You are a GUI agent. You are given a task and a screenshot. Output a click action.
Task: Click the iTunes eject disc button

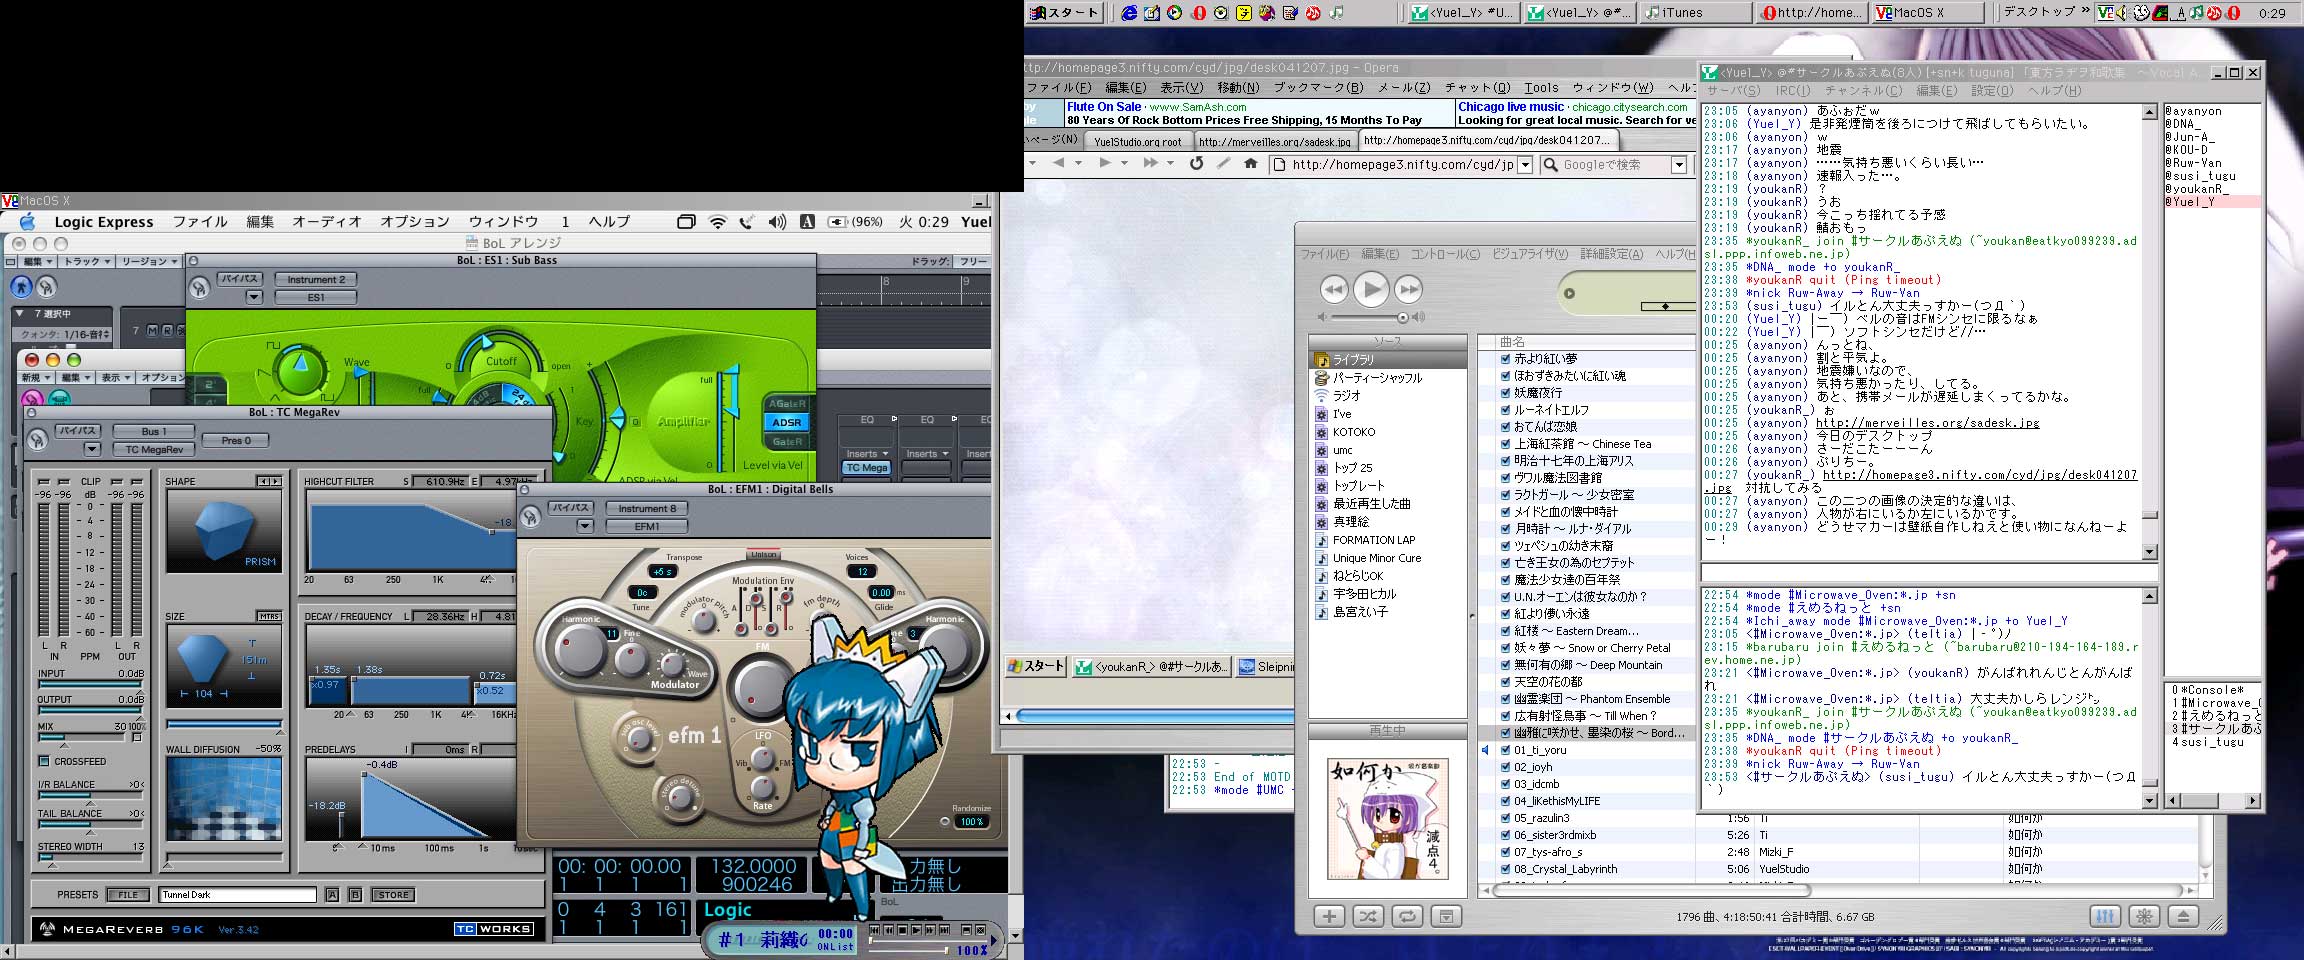pyautogui.click(x=2183, y=916)
